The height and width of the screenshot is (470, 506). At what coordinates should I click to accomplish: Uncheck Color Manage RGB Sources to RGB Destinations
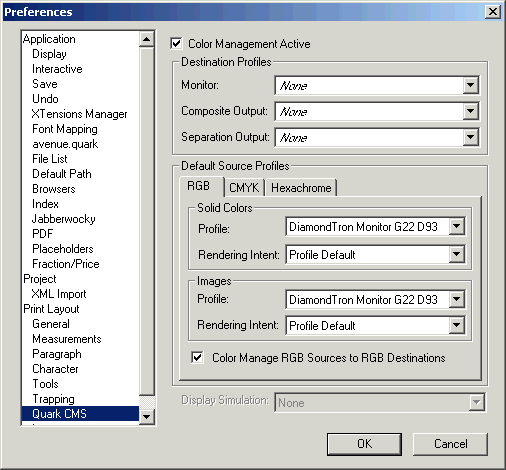click(x=197, y=357)
